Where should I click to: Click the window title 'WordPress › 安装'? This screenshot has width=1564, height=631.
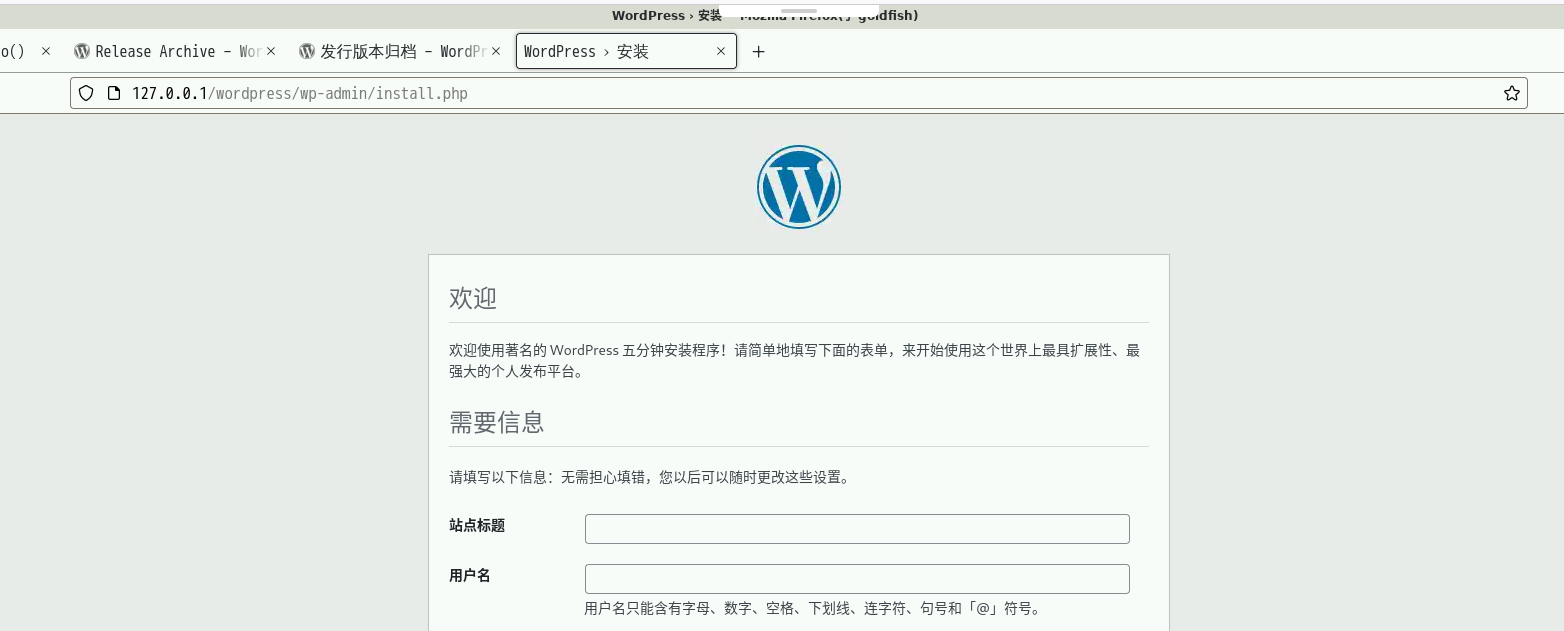(x=667, y=15)
